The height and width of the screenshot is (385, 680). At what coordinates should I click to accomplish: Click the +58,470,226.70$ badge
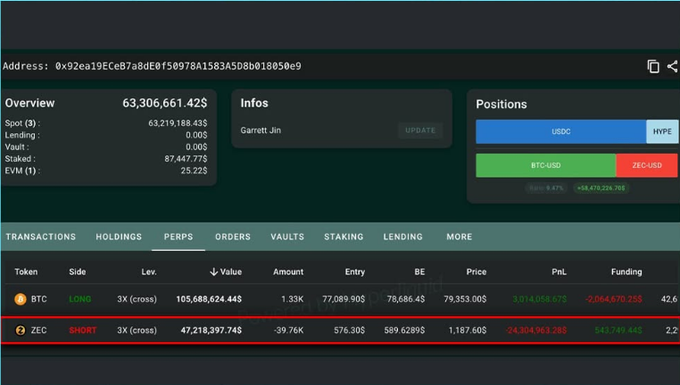(601, 188)
